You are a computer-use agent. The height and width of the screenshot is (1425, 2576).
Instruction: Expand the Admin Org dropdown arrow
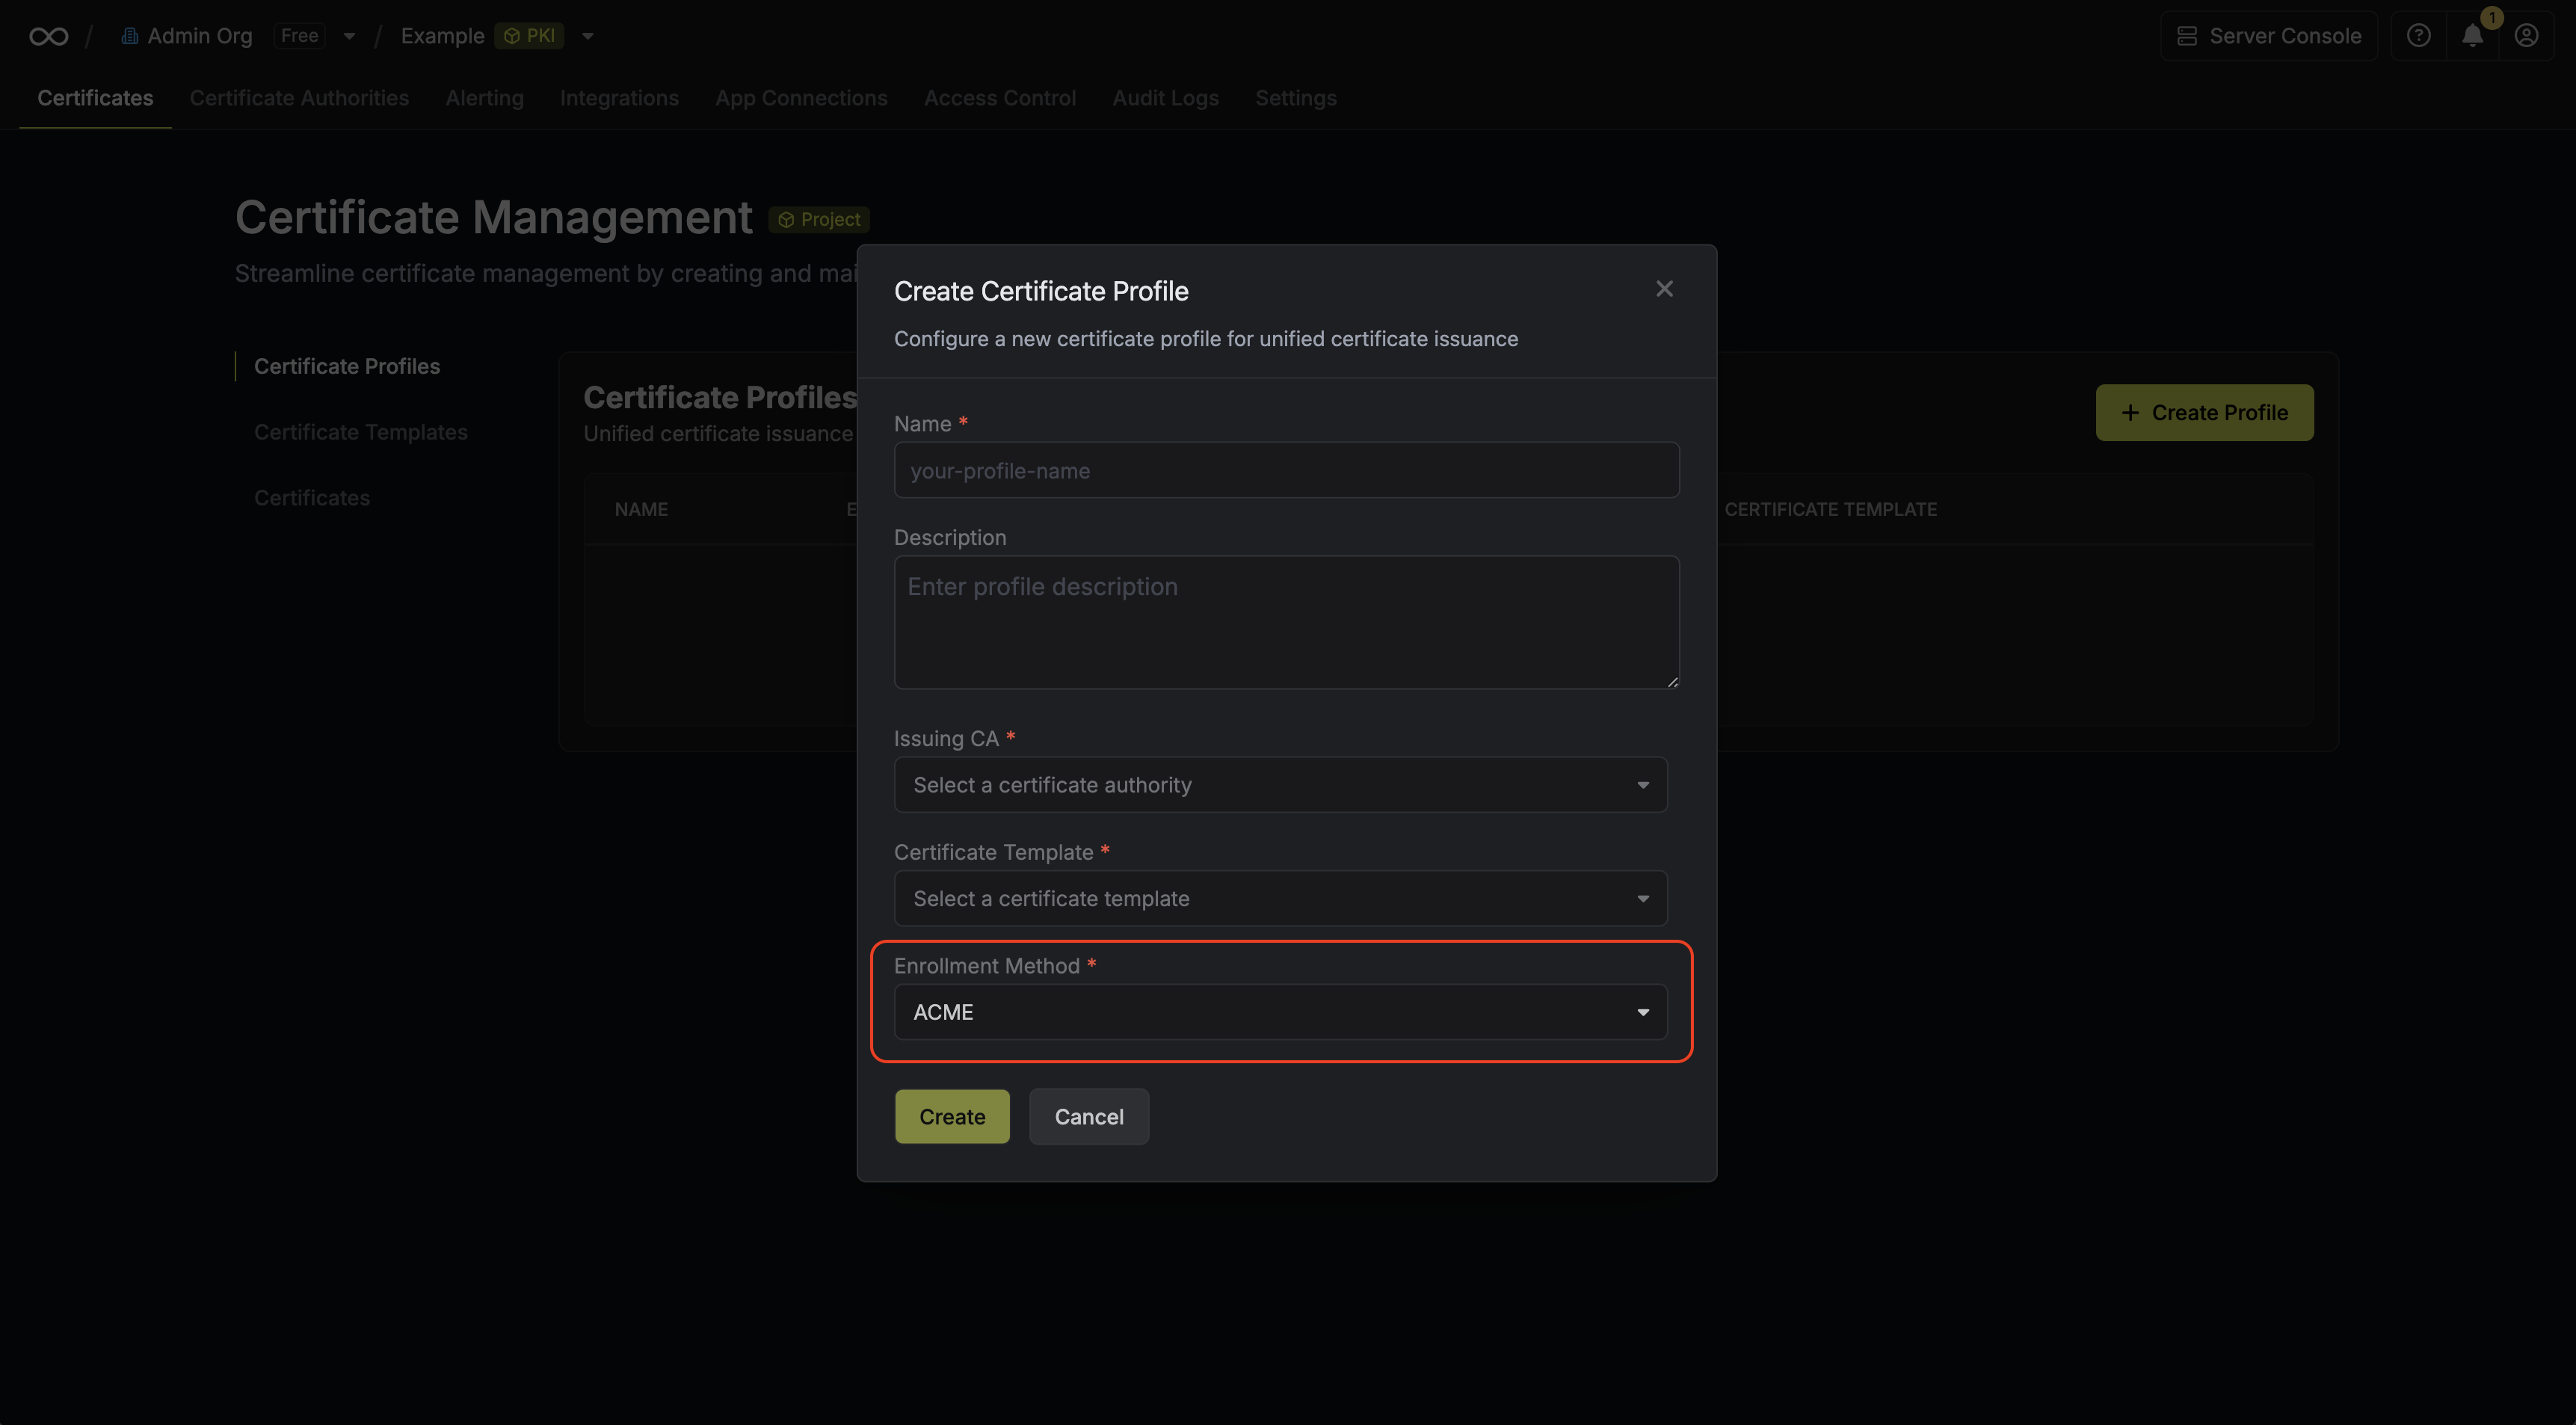tap(349, 36)
